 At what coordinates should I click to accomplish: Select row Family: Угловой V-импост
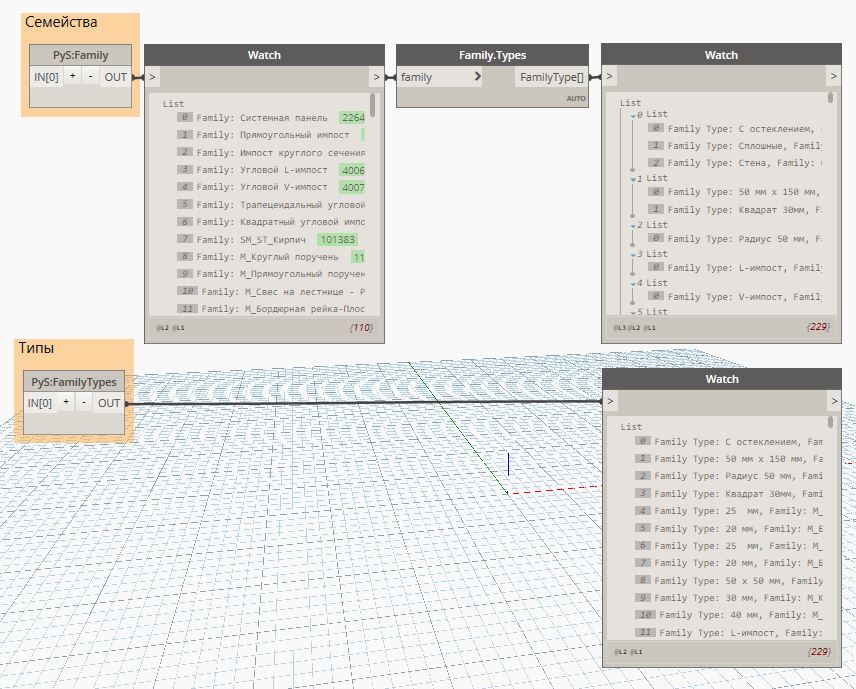click(271, 187)
